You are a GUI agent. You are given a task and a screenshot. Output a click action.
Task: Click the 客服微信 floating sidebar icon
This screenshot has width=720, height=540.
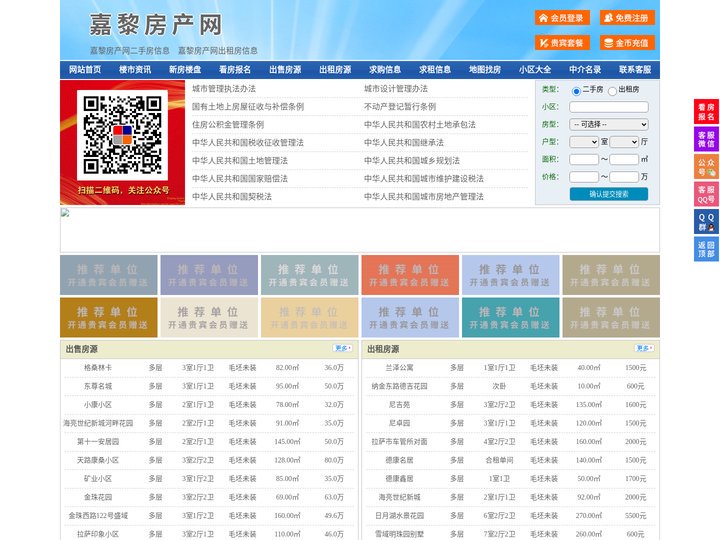[706, 139]
